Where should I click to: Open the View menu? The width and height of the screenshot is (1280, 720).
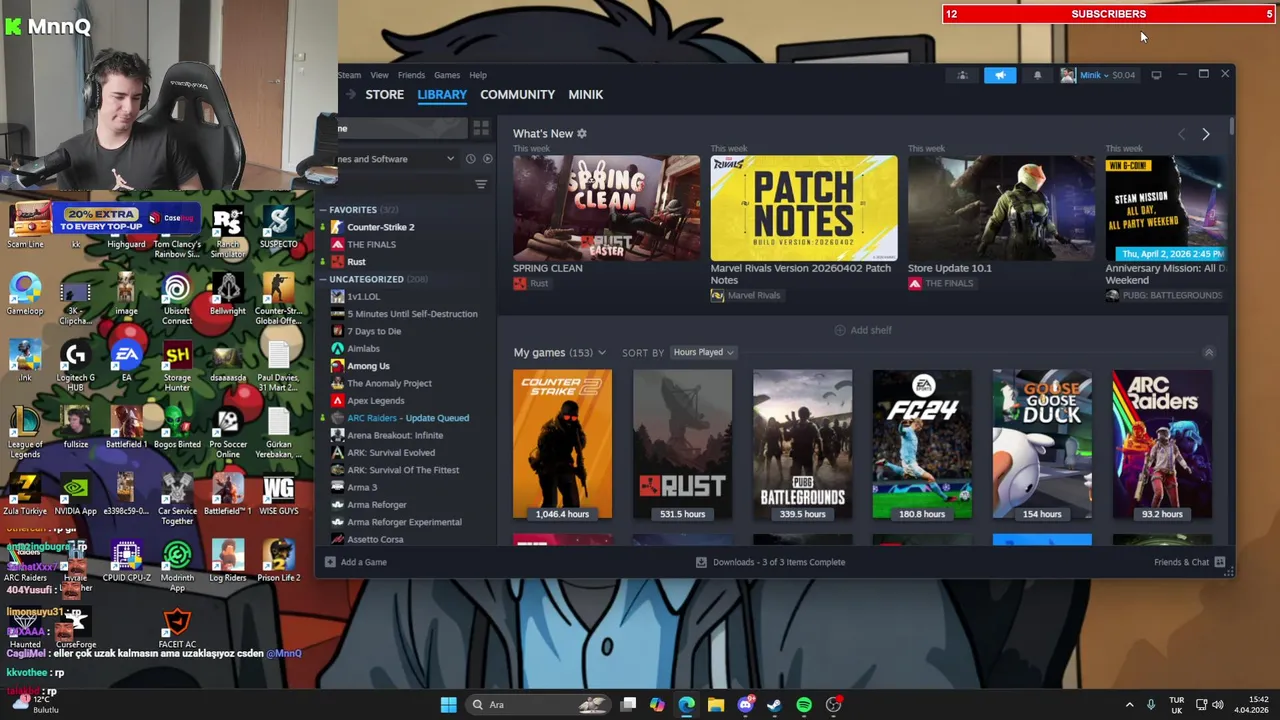[379, 75]
